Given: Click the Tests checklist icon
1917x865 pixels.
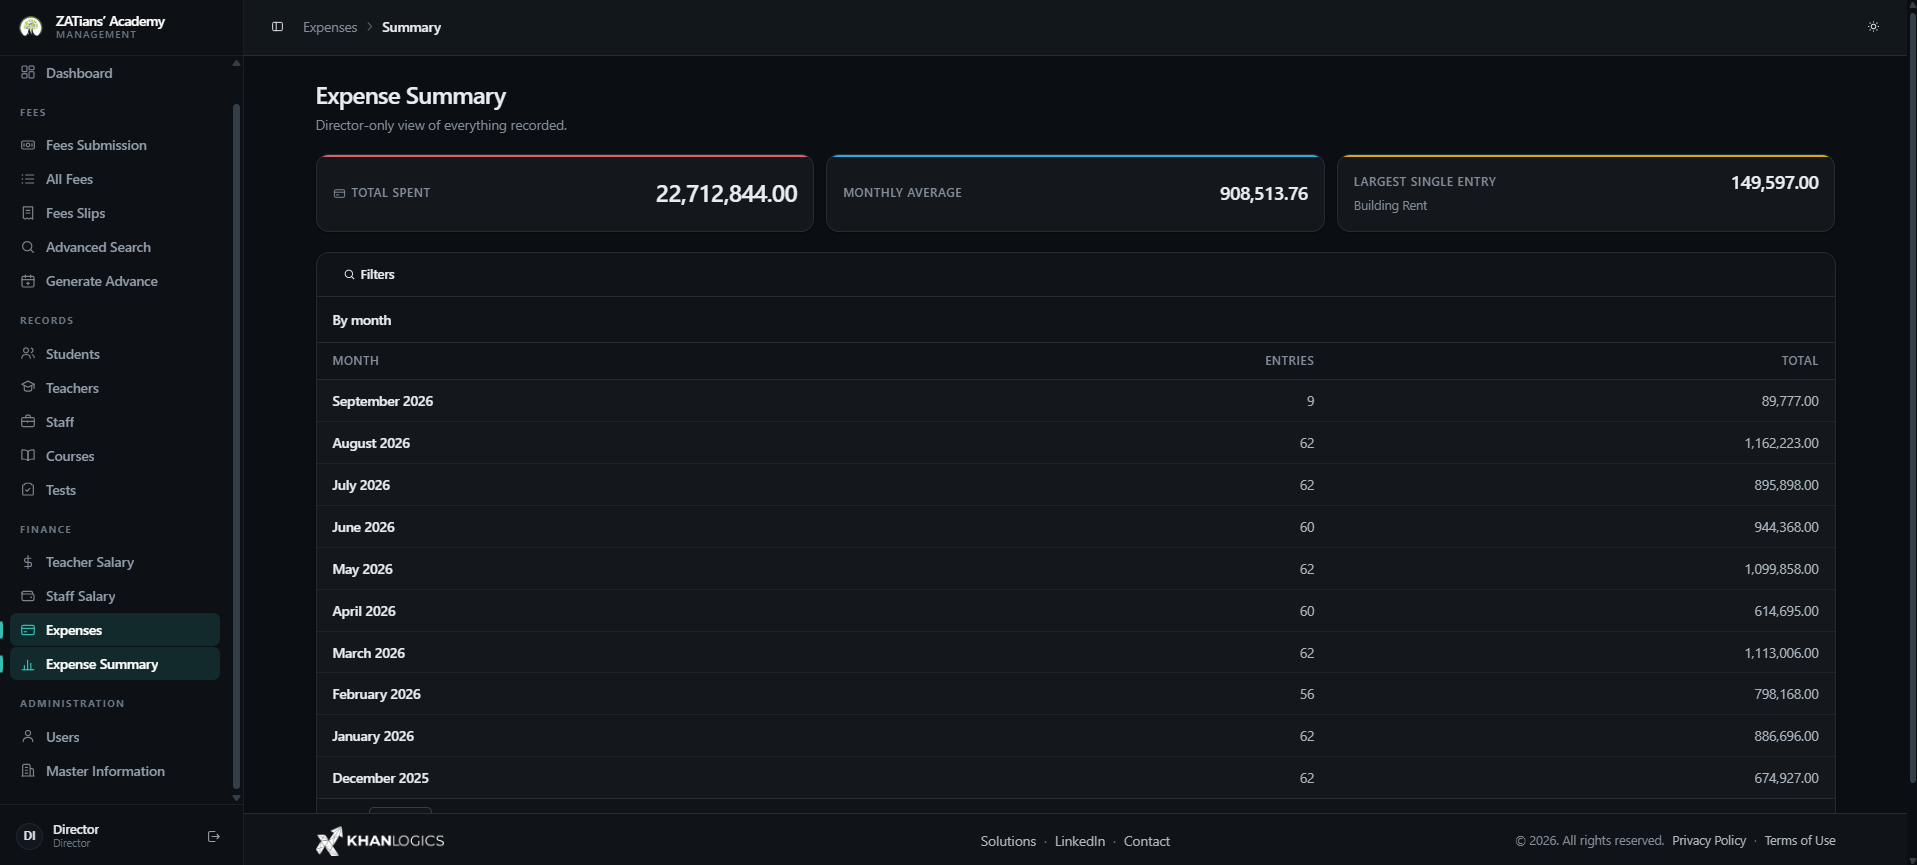Looking at the screenshot, I should [28, 490].
